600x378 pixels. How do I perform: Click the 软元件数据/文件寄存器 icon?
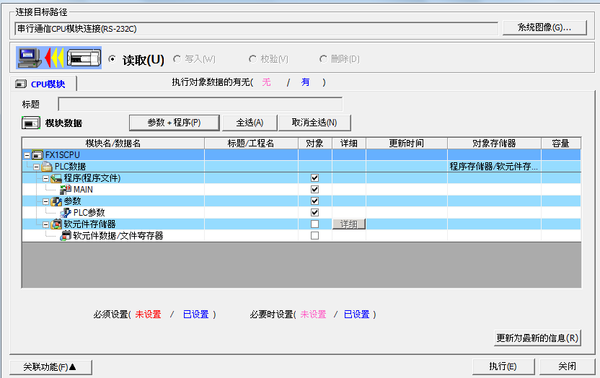click(x=66, y=236)
